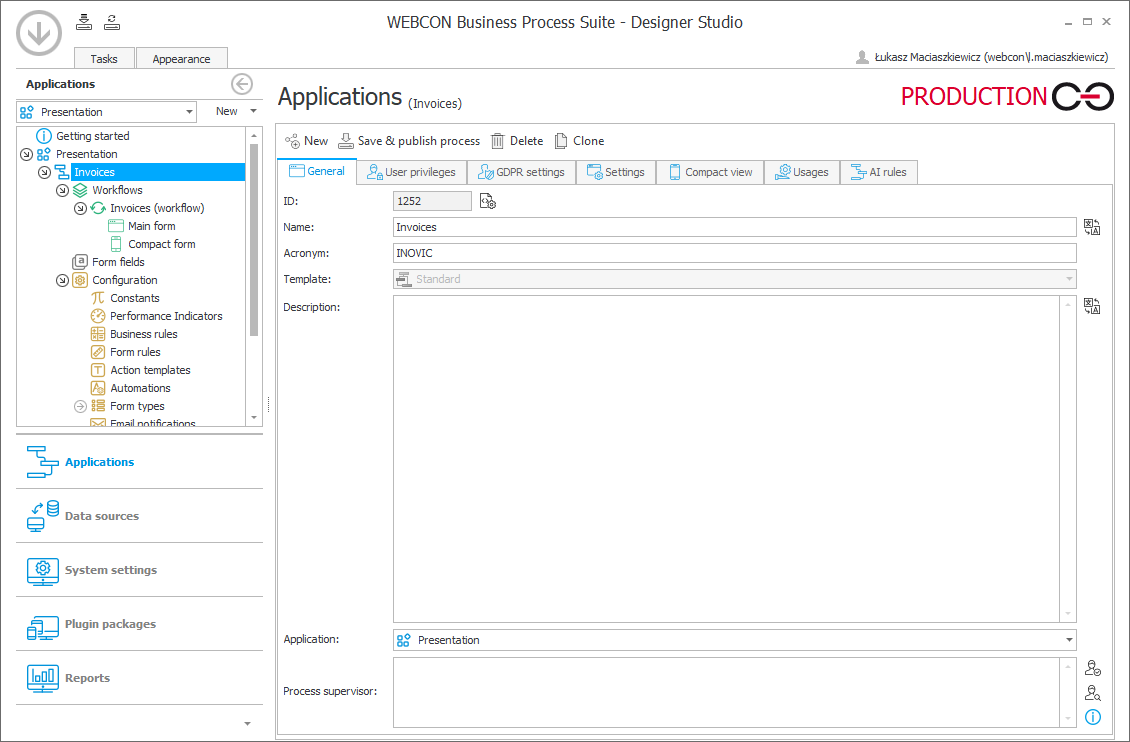The image size is (1130, 742).
Task: Click the search user icon for supervisor
Action: (x=1093, y=693)
